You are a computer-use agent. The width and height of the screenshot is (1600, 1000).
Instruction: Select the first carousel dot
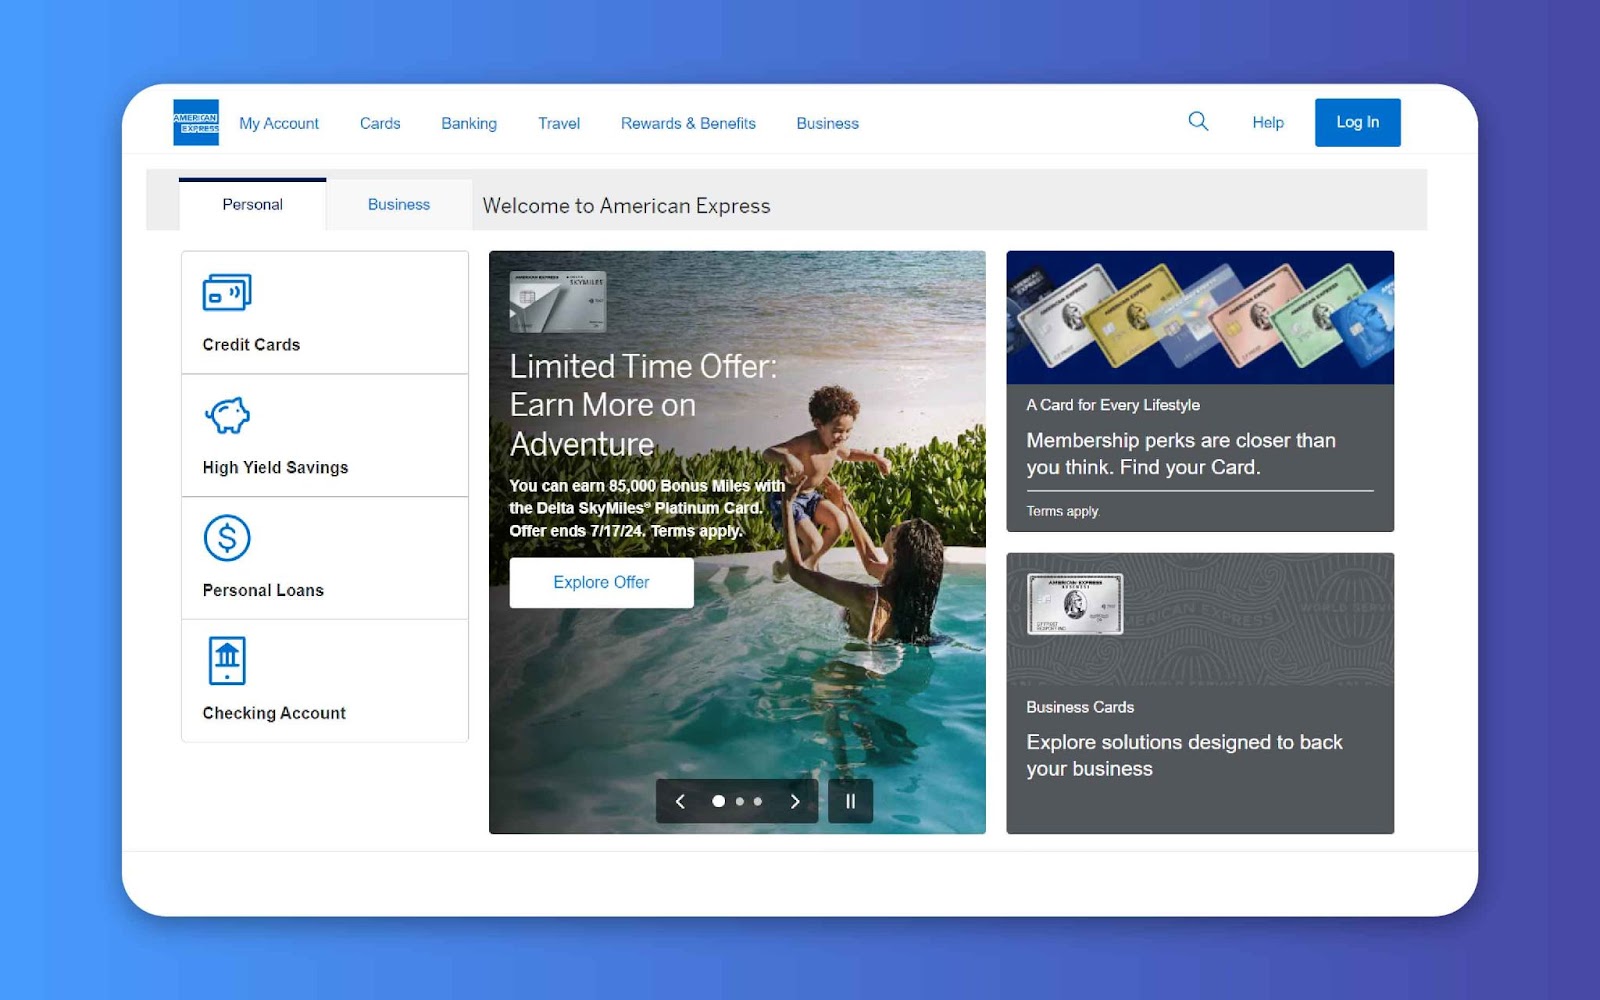point(718,801)
